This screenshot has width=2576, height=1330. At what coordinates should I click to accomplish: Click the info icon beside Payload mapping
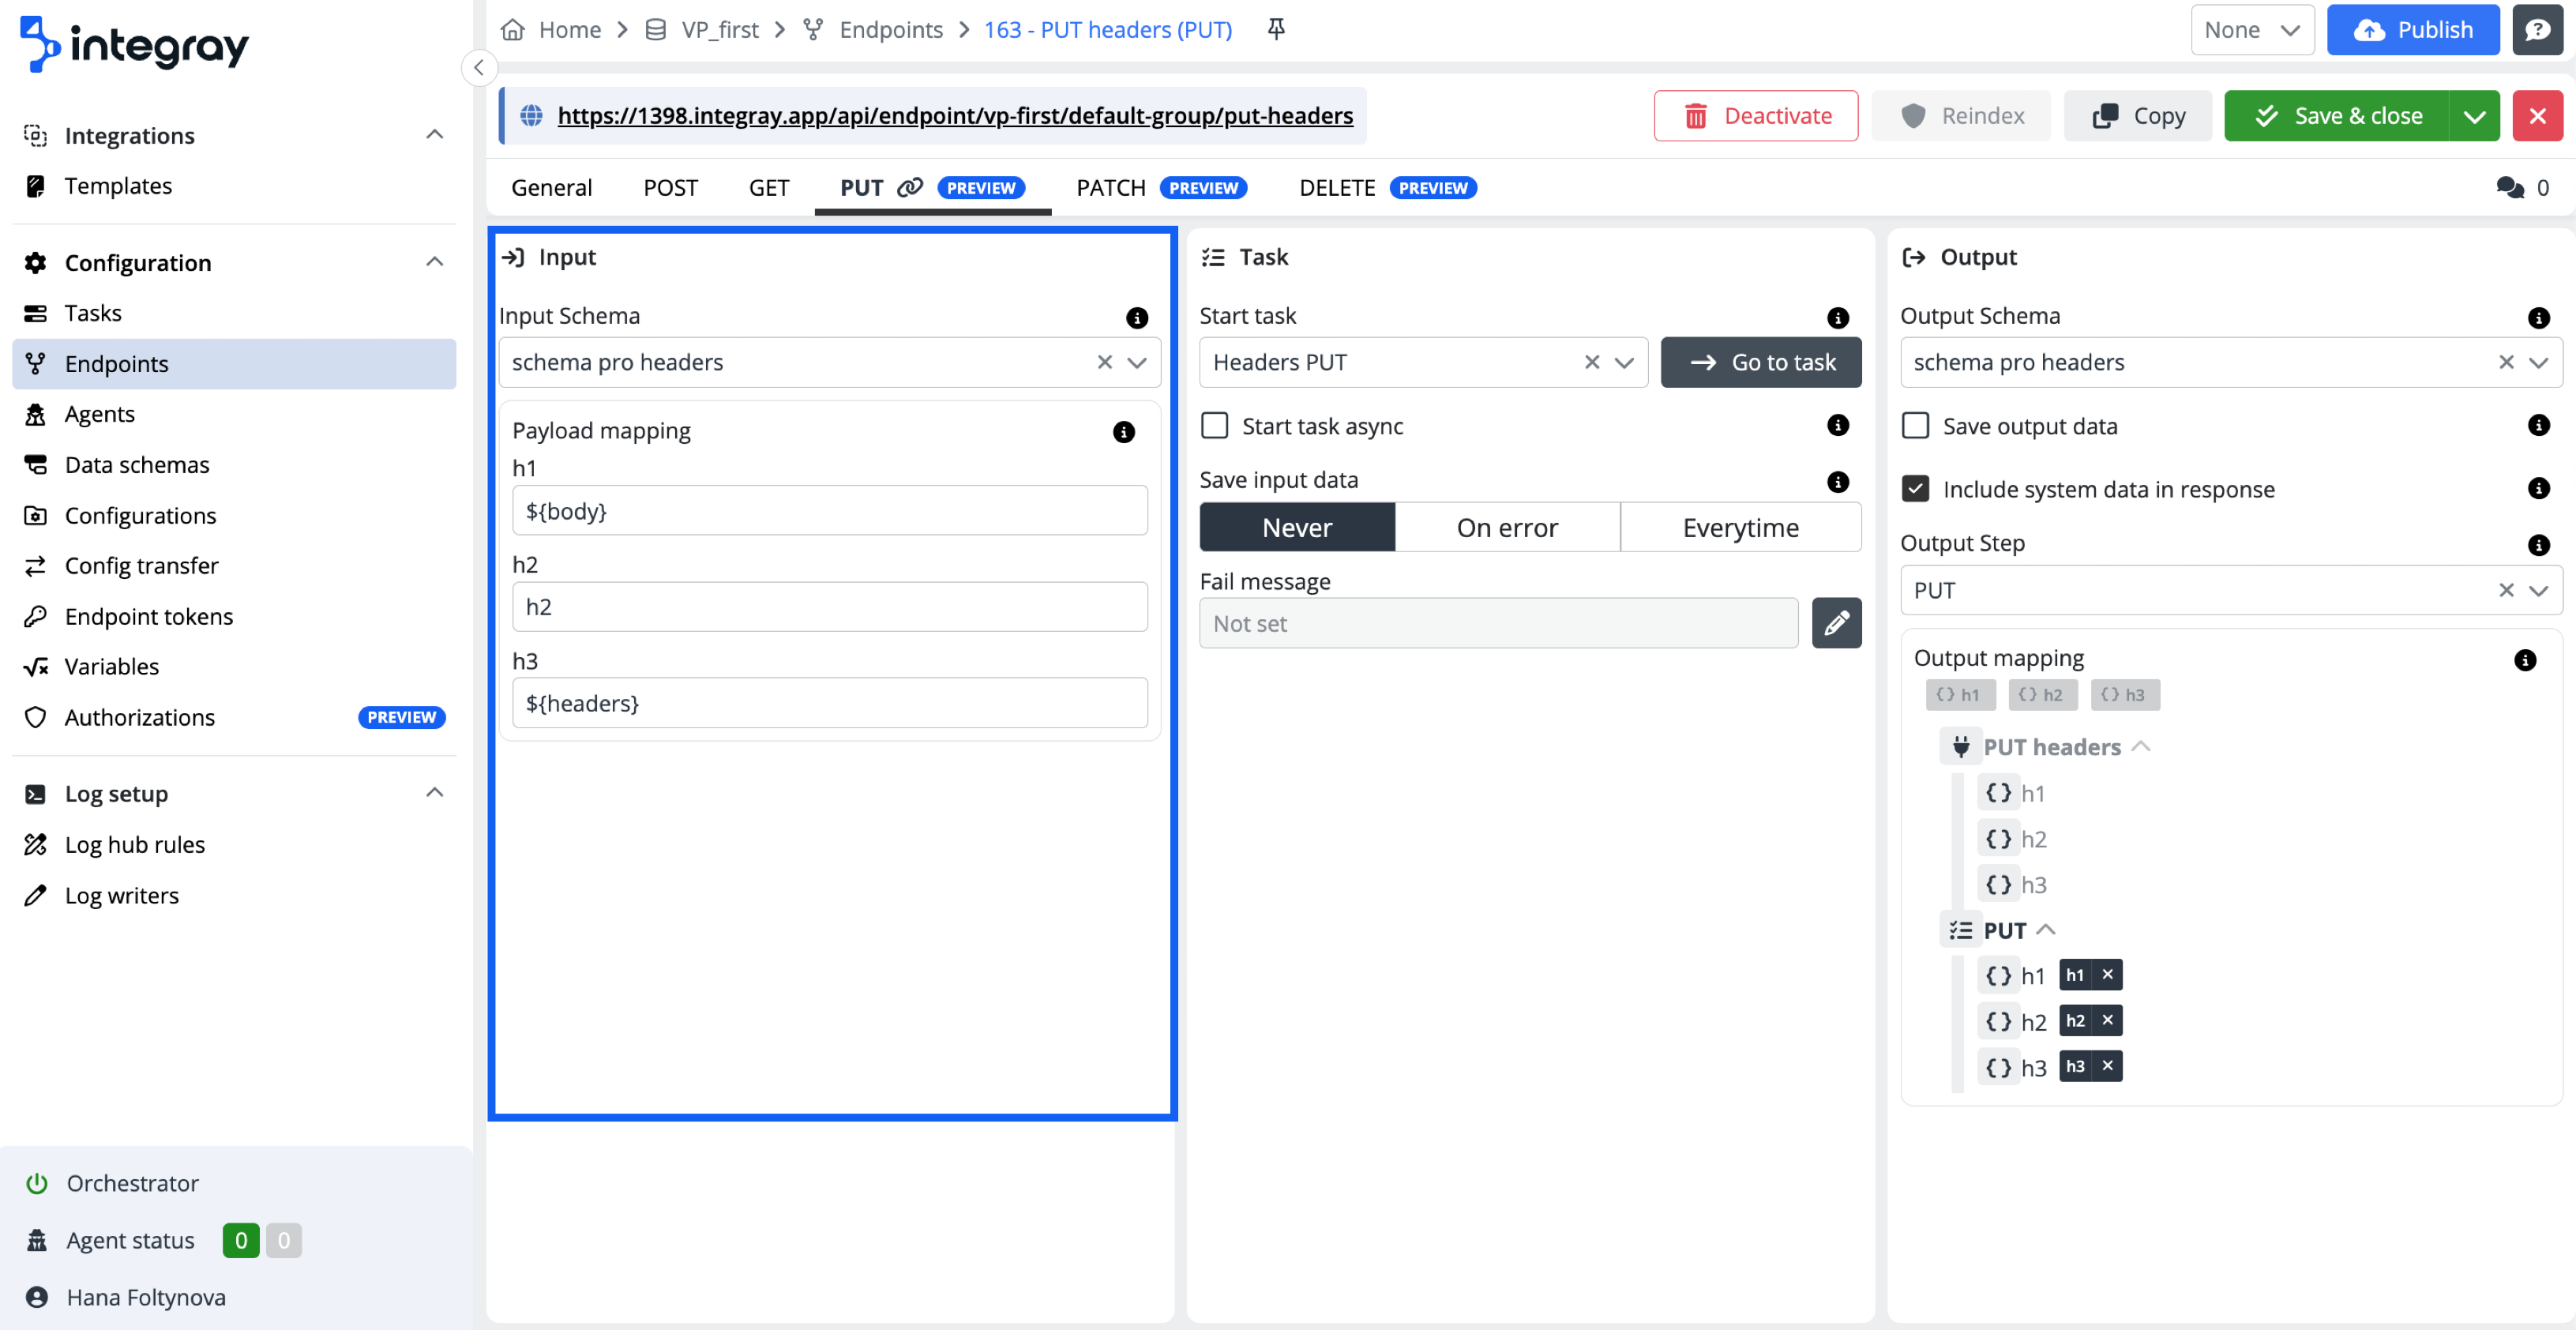coord(1123,432)
